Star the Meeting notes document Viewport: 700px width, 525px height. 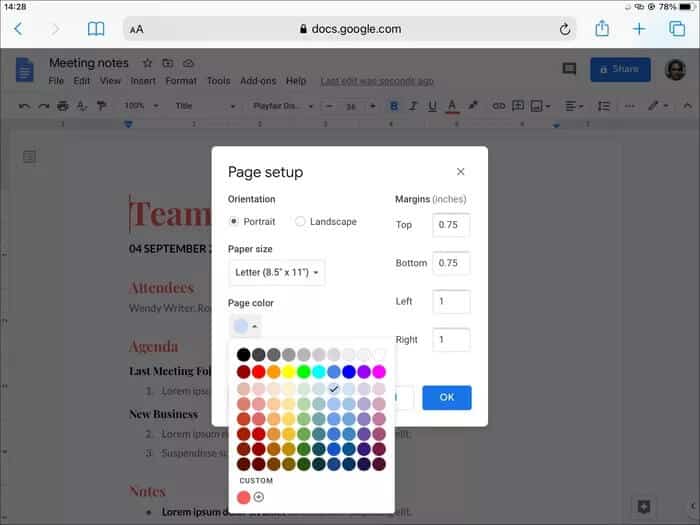click(x=147, y=63)
